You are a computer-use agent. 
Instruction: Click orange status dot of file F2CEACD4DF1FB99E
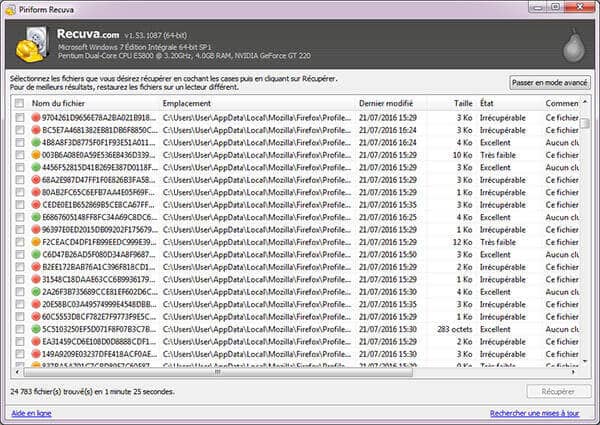pyautogui.click(x=36, y=242)
